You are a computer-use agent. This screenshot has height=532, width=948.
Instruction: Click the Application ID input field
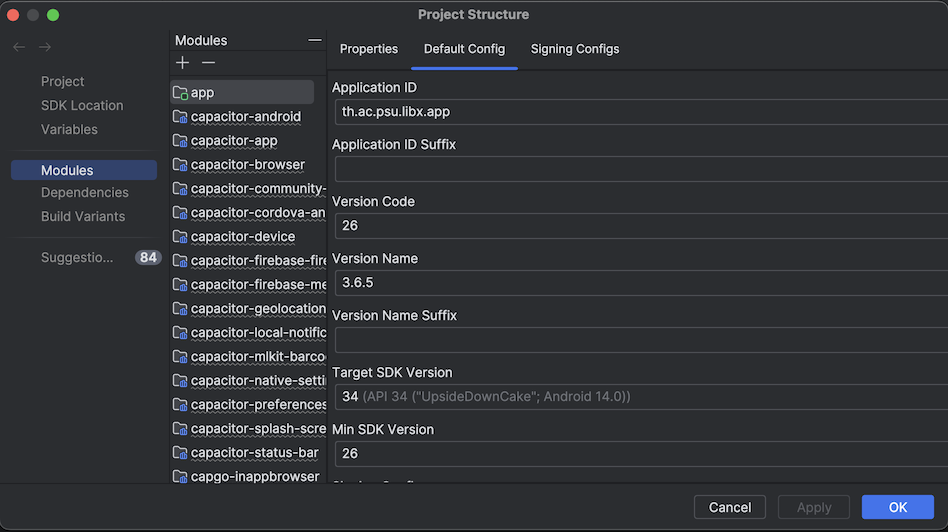click(x=640, y=112)
